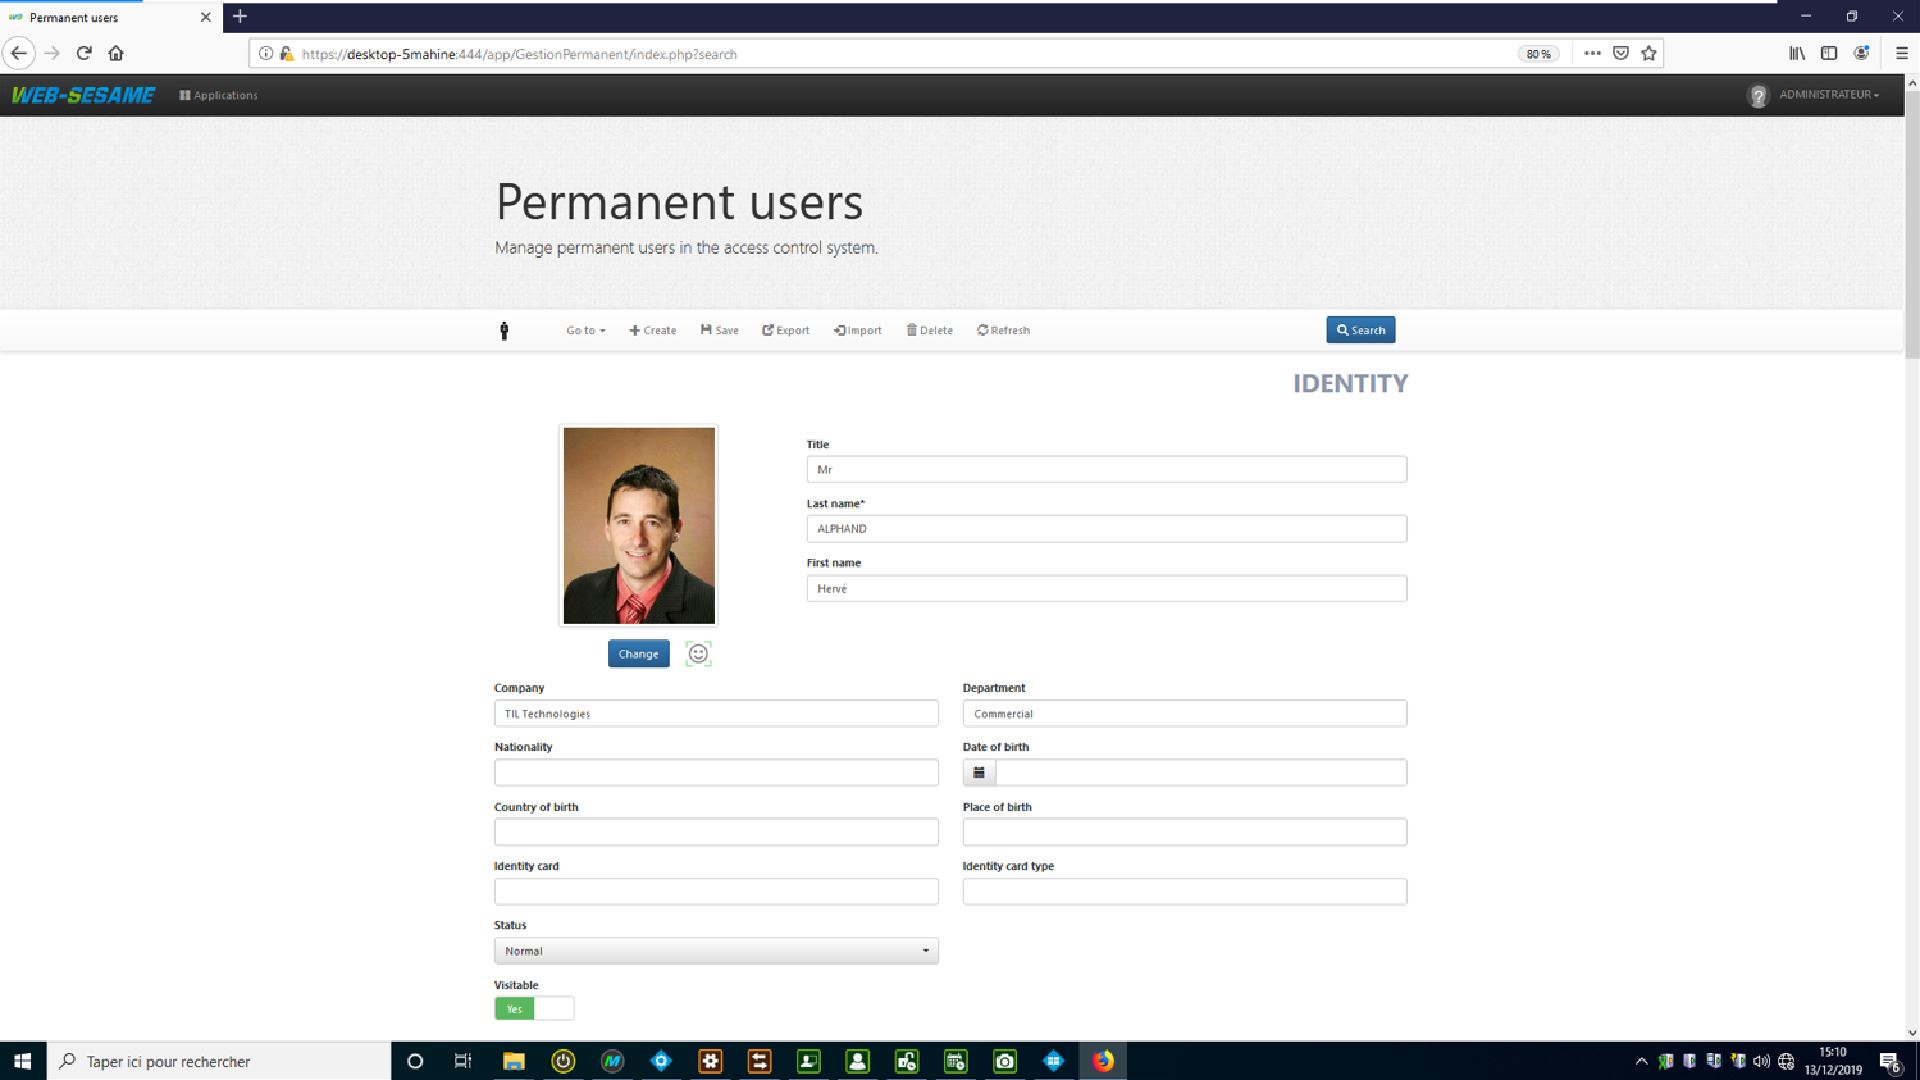The height and width of the screenshot is (1080, 1920).
Task: Click Change to replace the photo
Action: (638, 654)
